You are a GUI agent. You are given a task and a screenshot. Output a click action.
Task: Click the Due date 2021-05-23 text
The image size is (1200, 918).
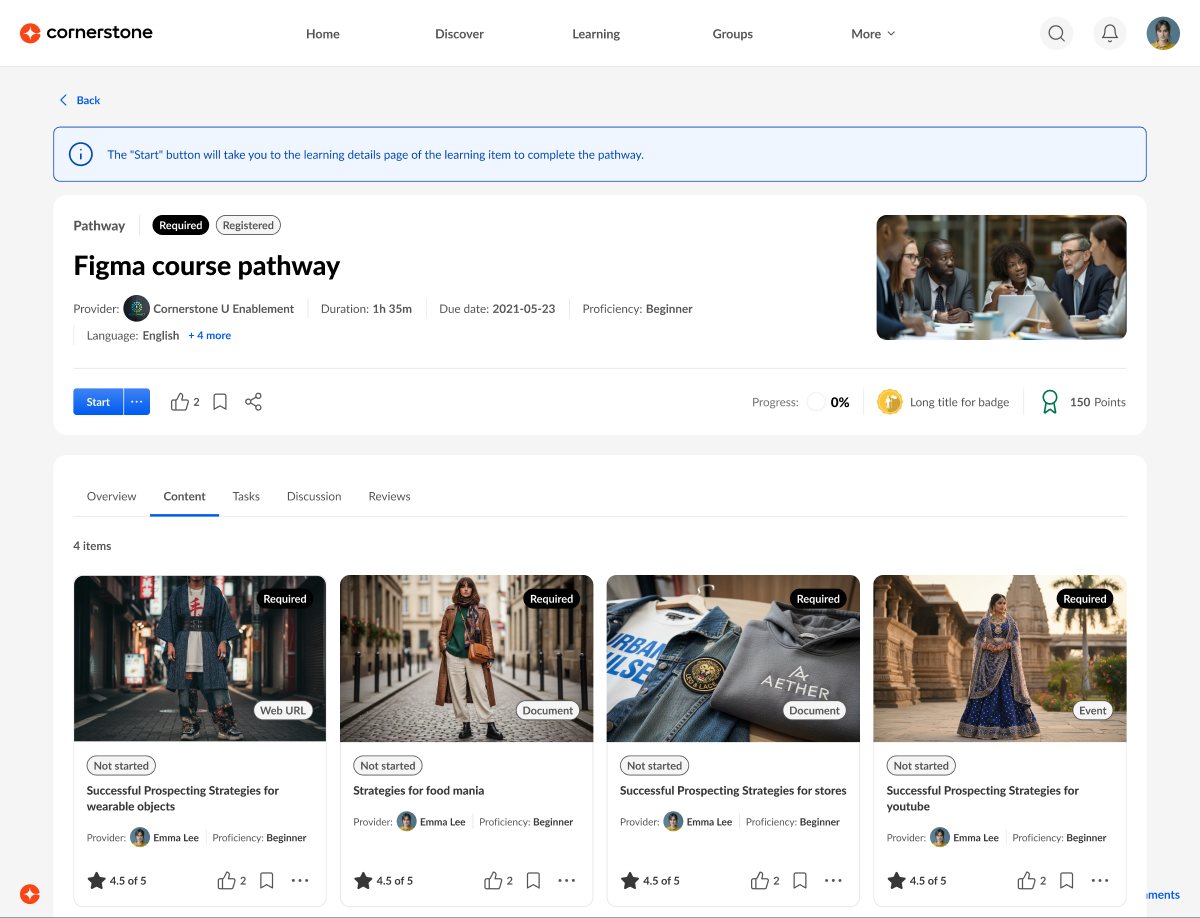pos(497,309)
